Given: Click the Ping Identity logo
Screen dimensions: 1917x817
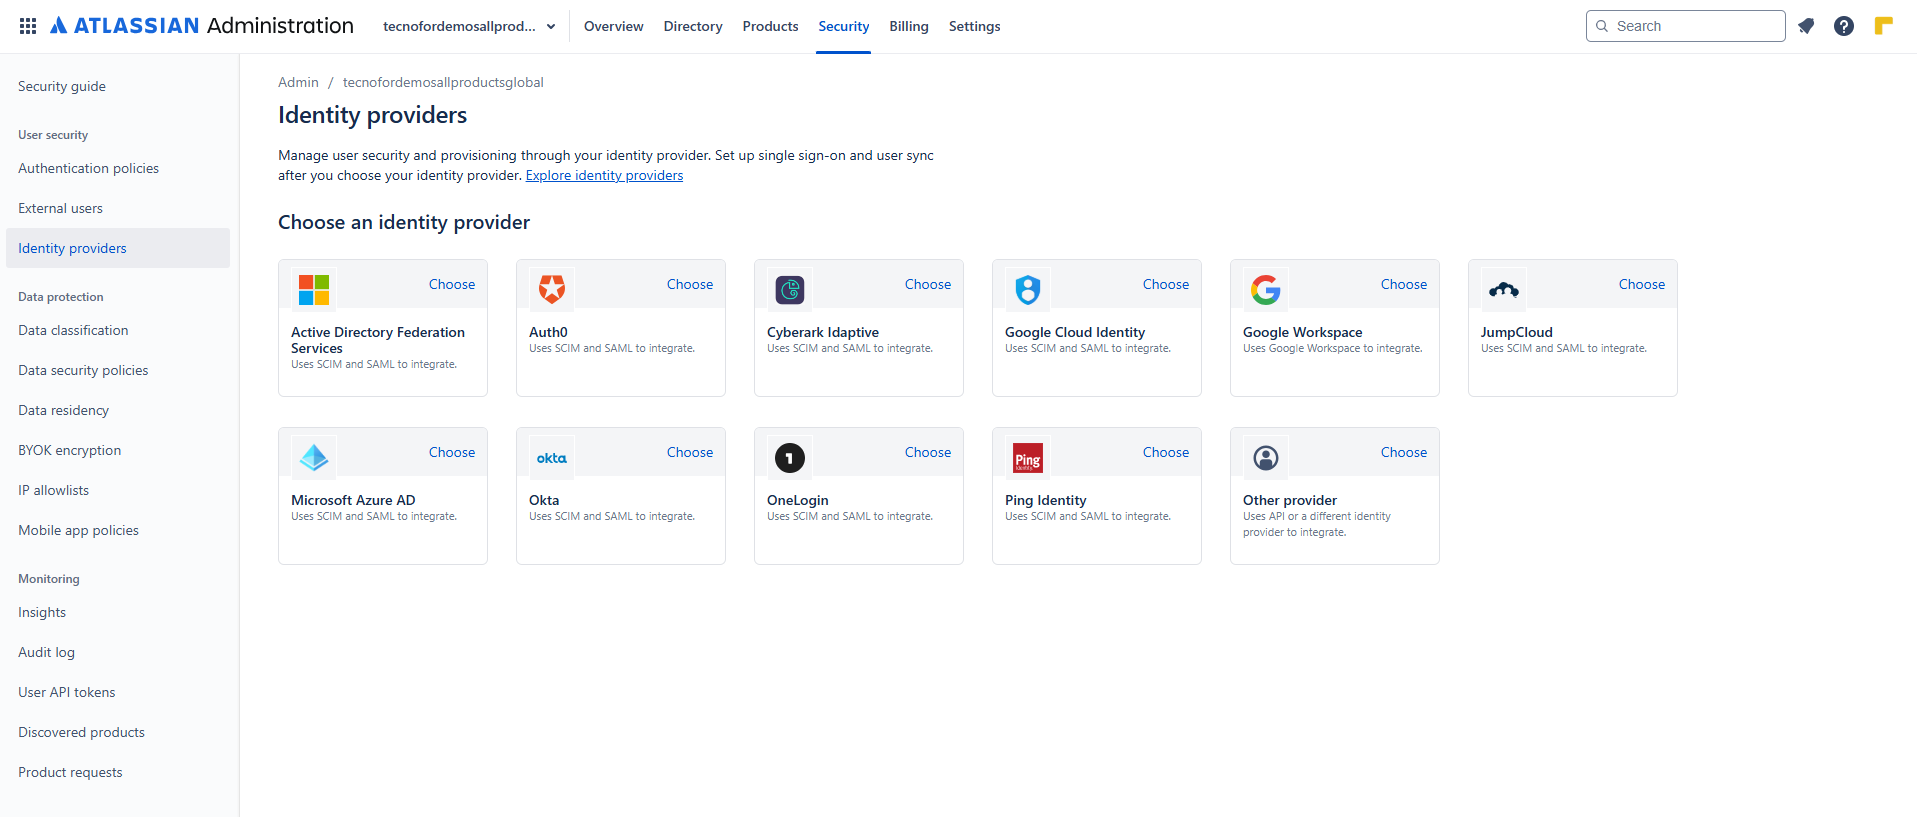Looking at the screenshot, I should (x=1028, y=458).
